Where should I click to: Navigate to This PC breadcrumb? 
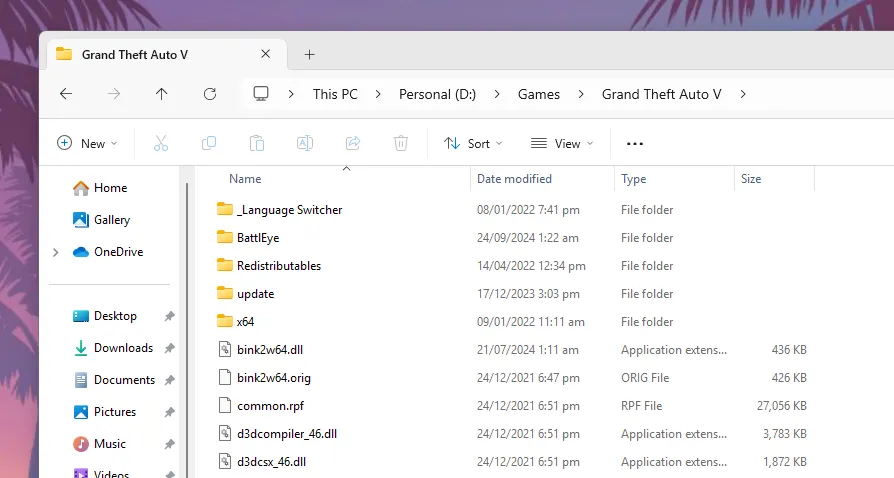[335, 94]
